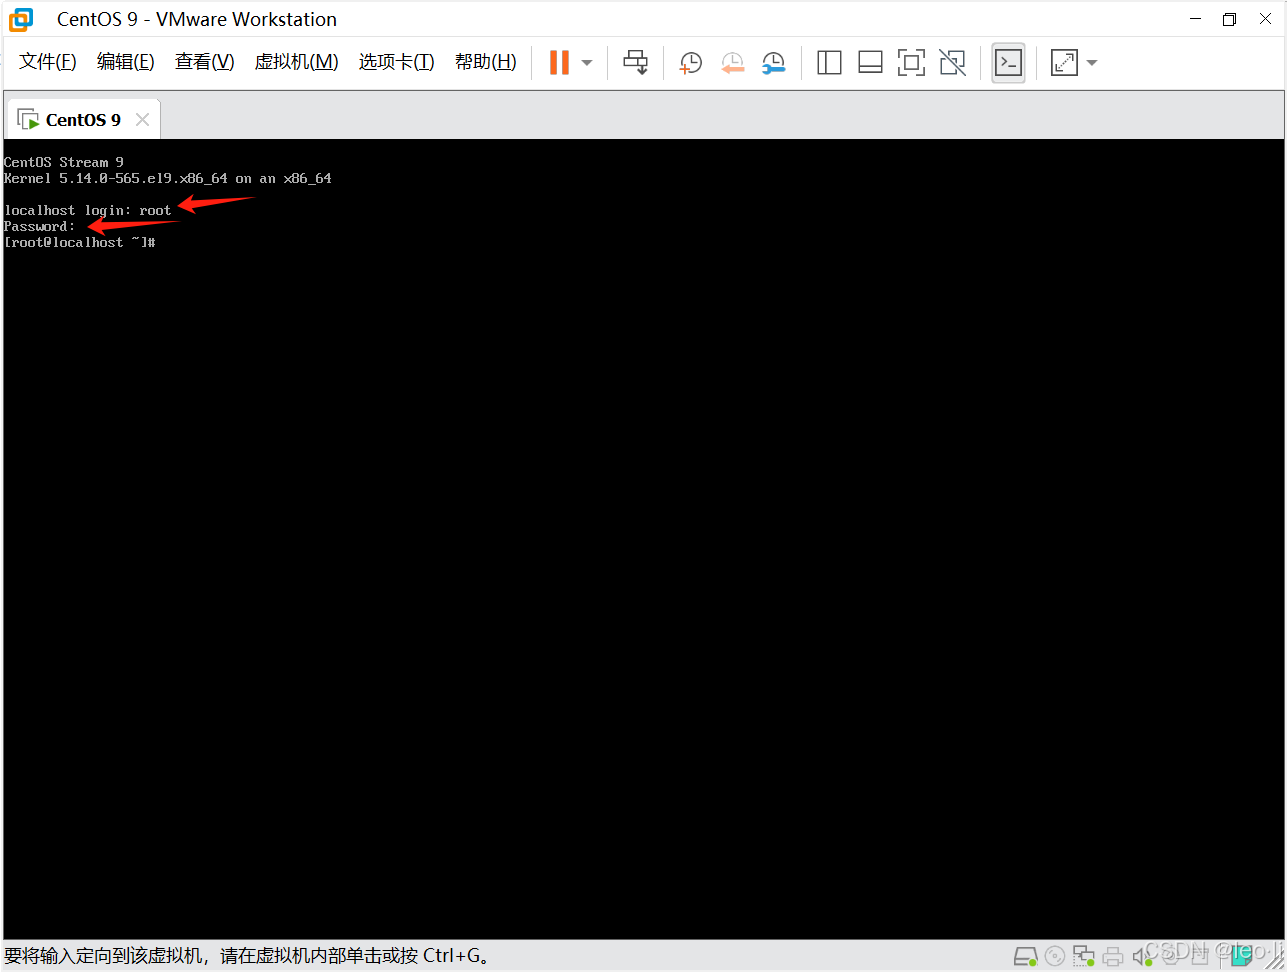The height and width of the screenshot is (972, 1287).
Task: Open the 编辑(E) menu
Action: click(125, 62)
